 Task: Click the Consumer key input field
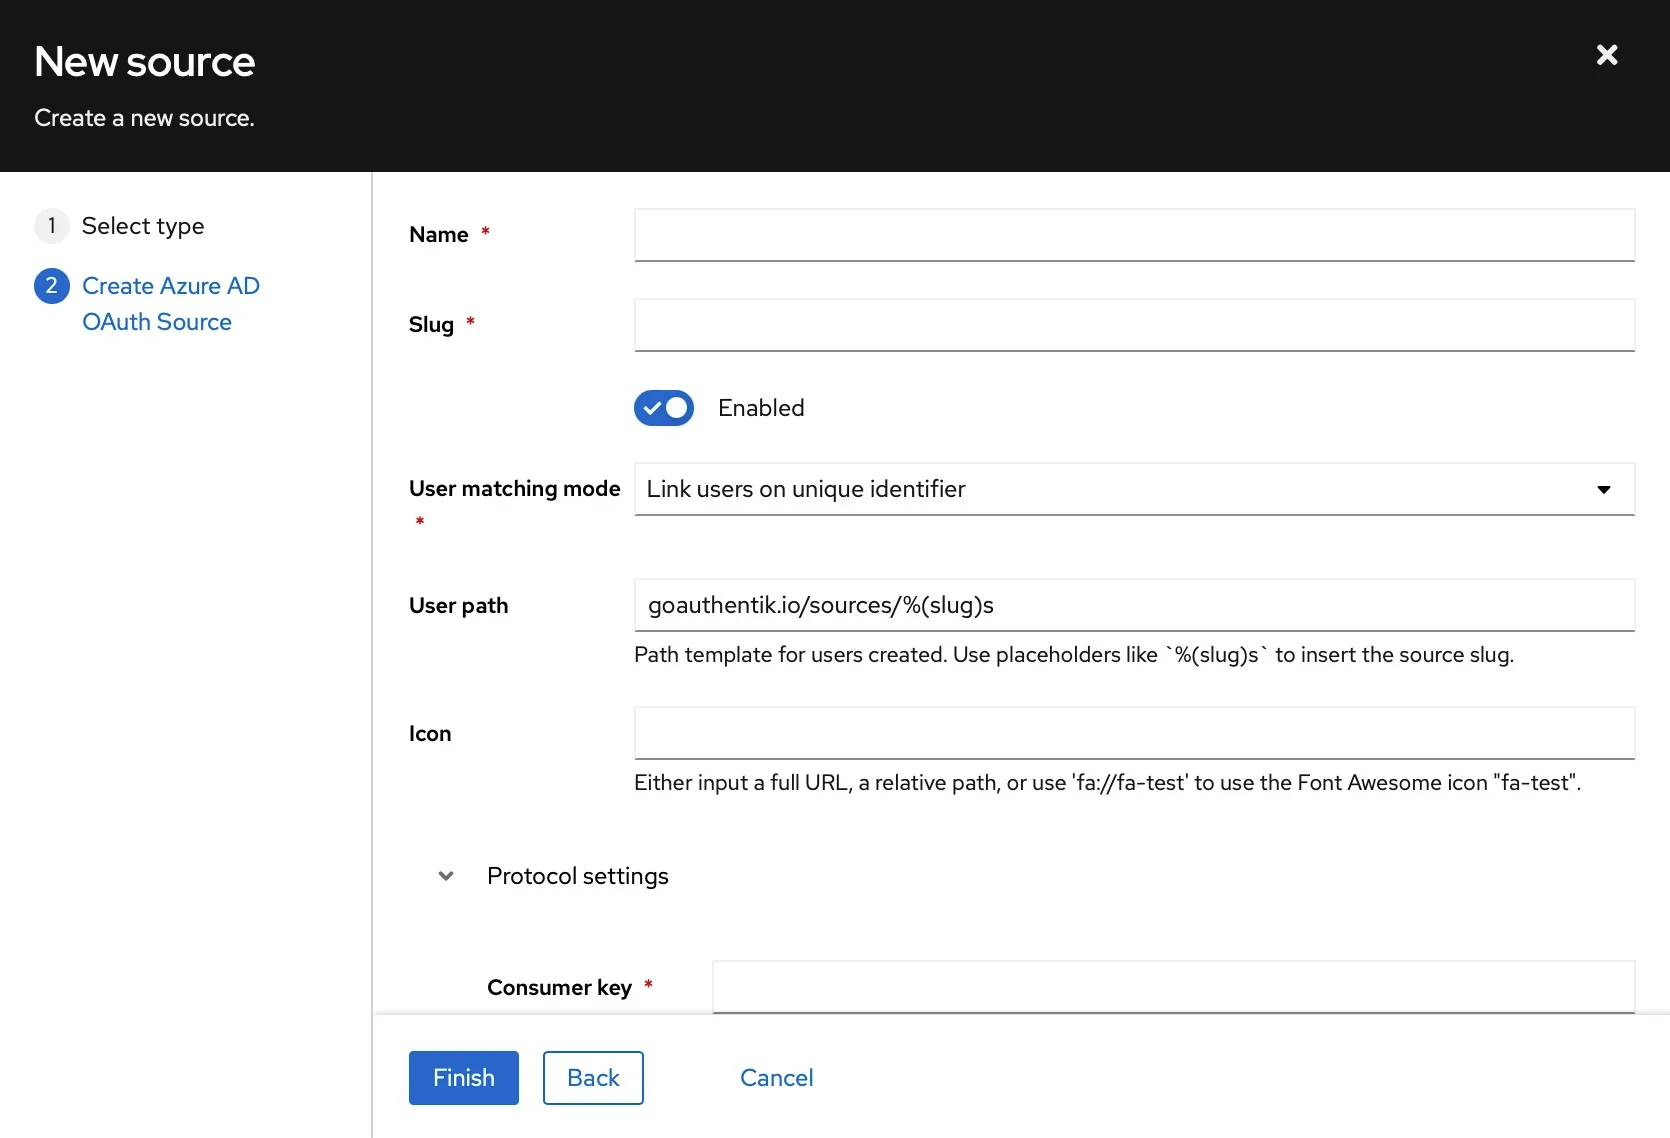[x=1173, y=987]
